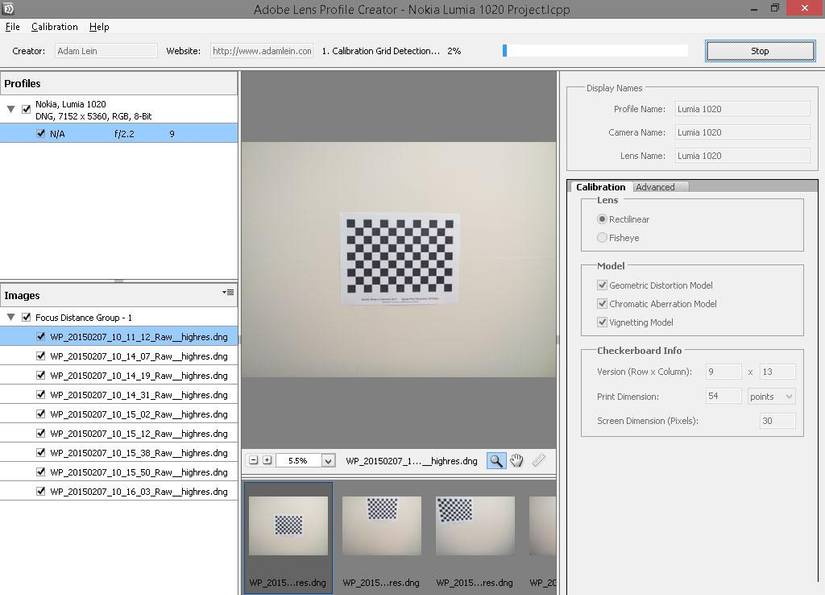Toggle Geometric Distortion Model checkbox

tap(602, 285)
